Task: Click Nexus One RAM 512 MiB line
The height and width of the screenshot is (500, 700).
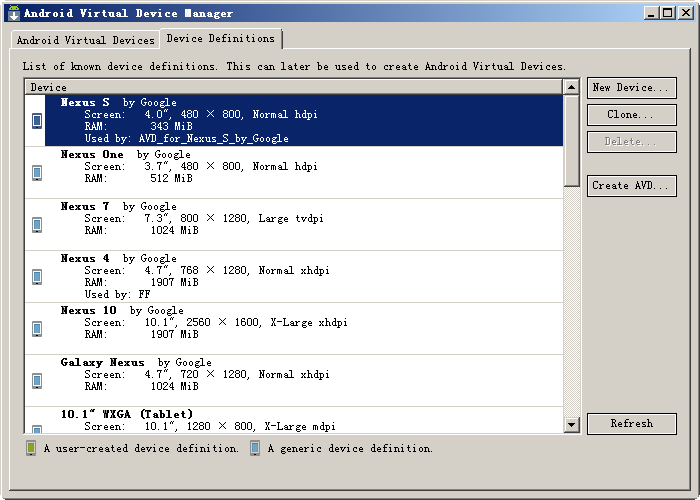Action: [x=138, y=179]
